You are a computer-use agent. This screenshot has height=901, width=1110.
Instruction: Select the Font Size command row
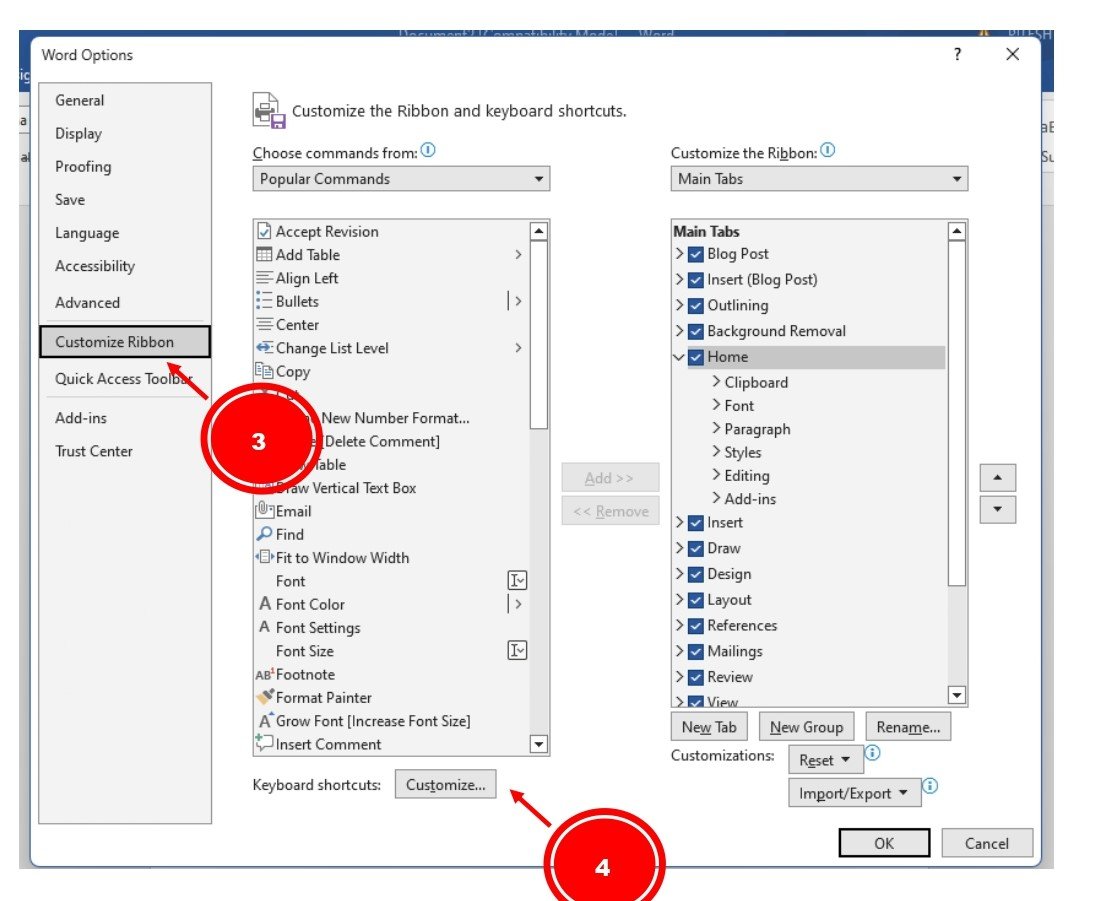[391, 651]
